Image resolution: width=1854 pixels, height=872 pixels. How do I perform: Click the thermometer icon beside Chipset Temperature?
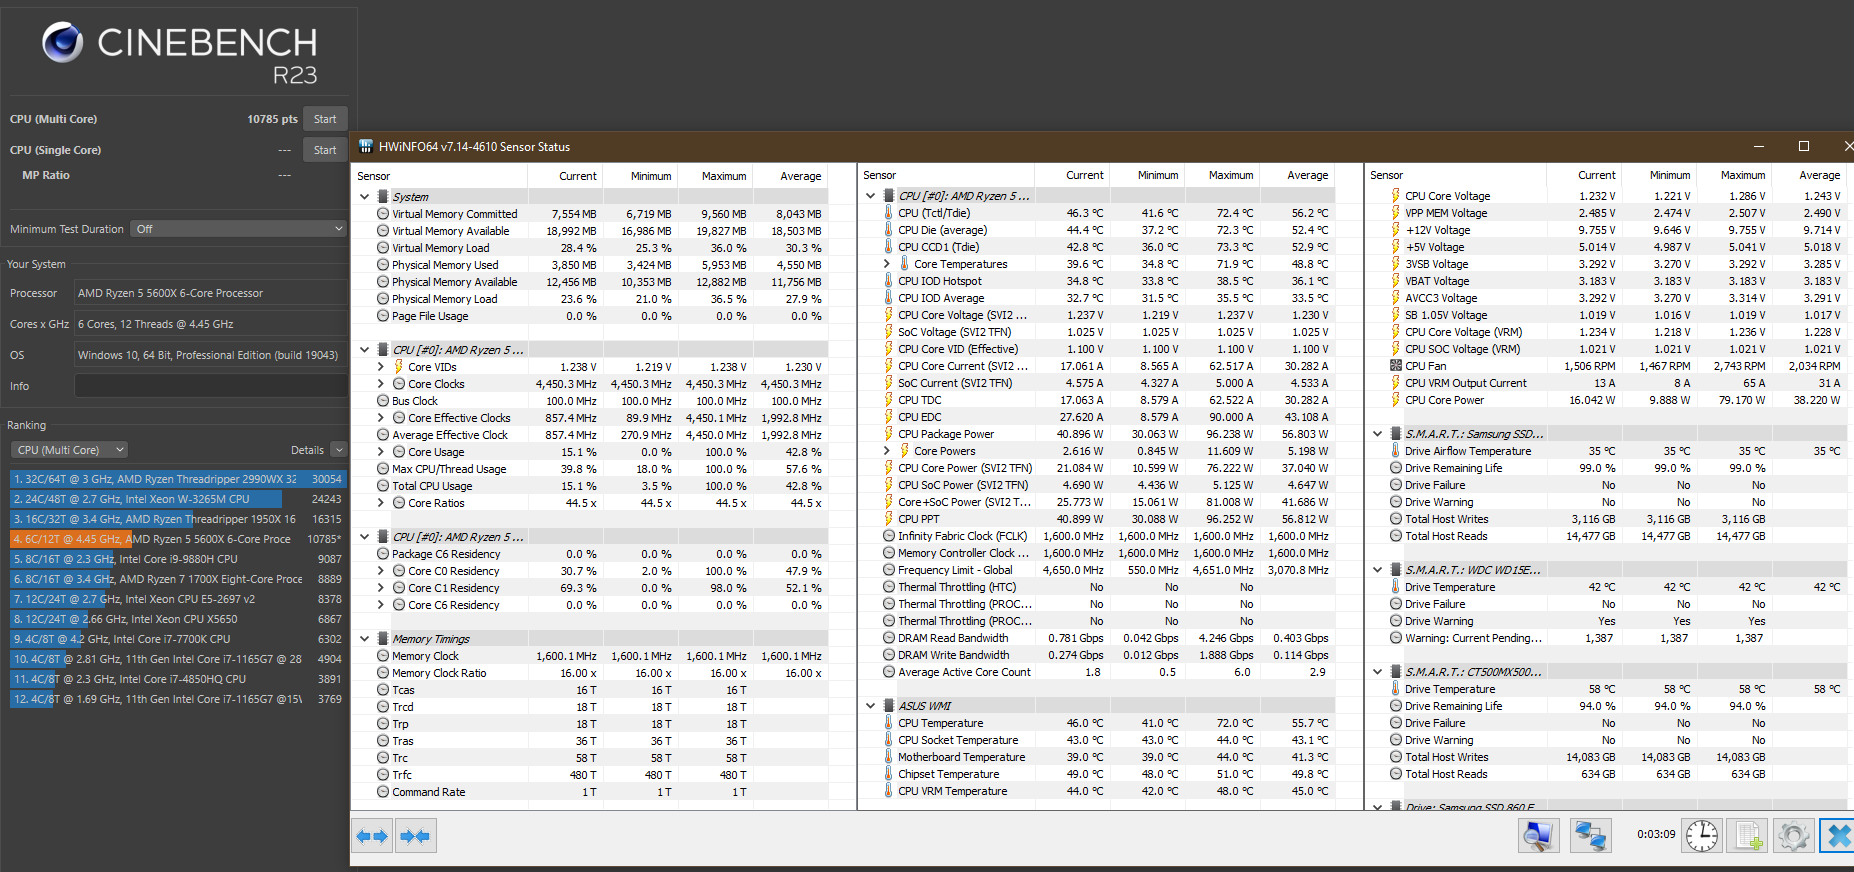(888, 774)
